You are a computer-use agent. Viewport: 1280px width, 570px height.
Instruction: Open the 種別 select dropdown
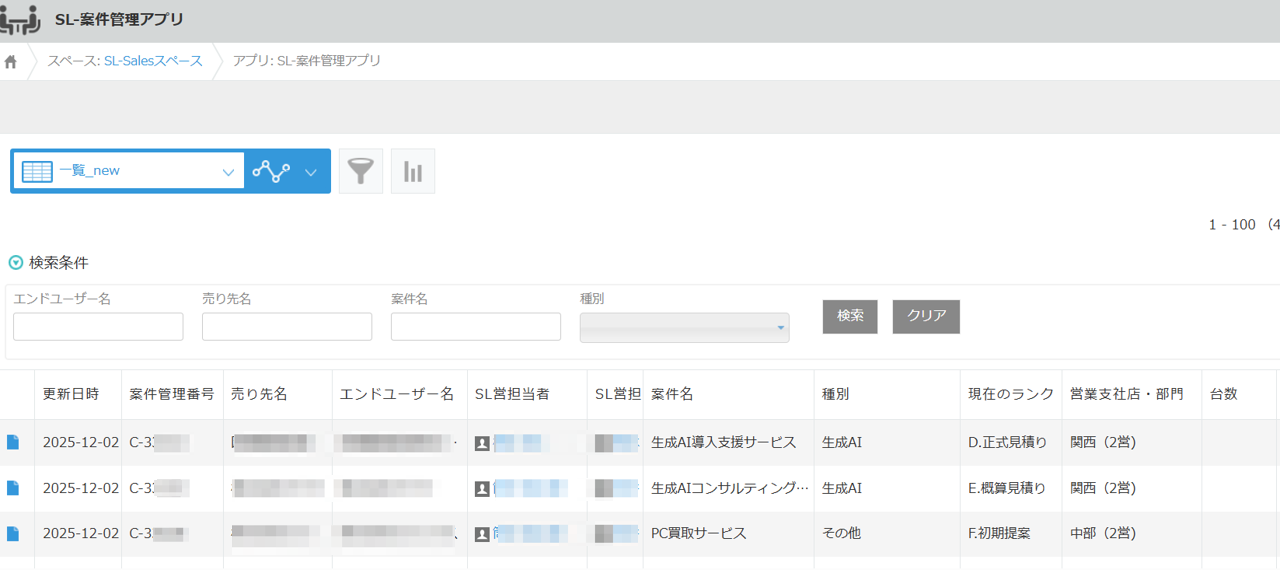684,327
